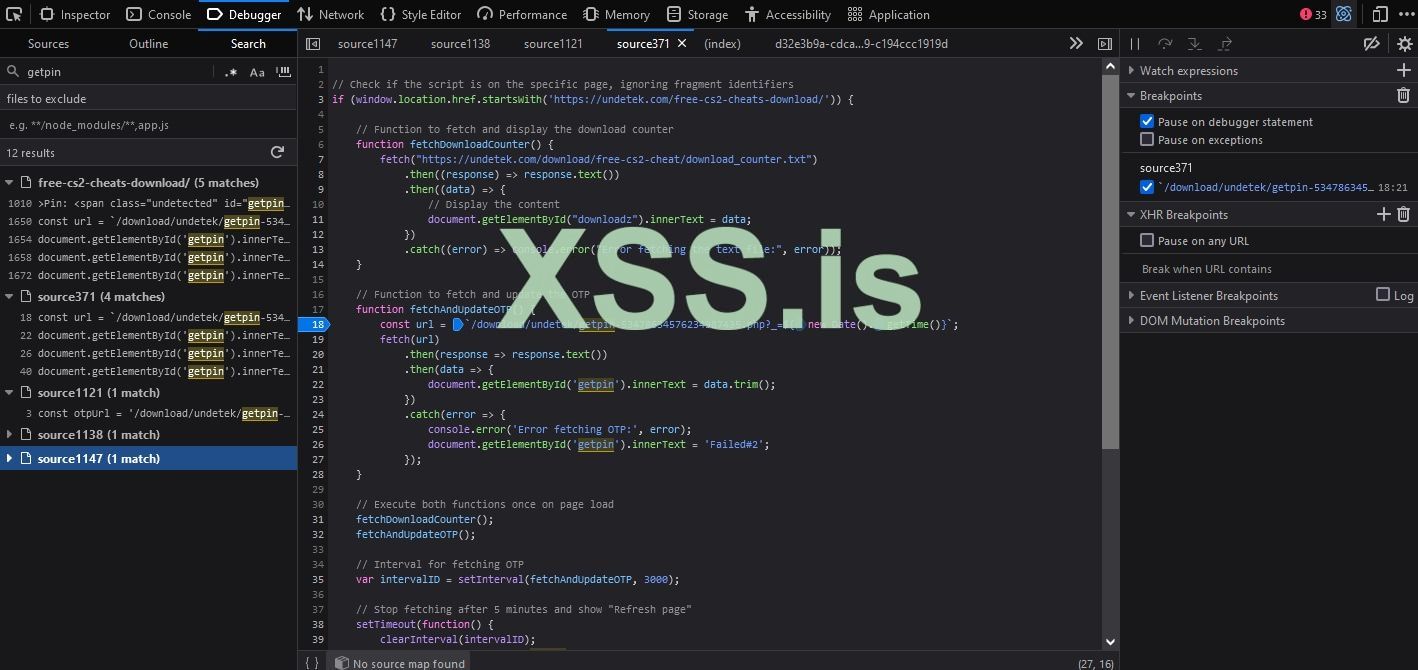Toggle whole word search option
The height and width of the screenshot is (670, 1418).
coord(283,72)
